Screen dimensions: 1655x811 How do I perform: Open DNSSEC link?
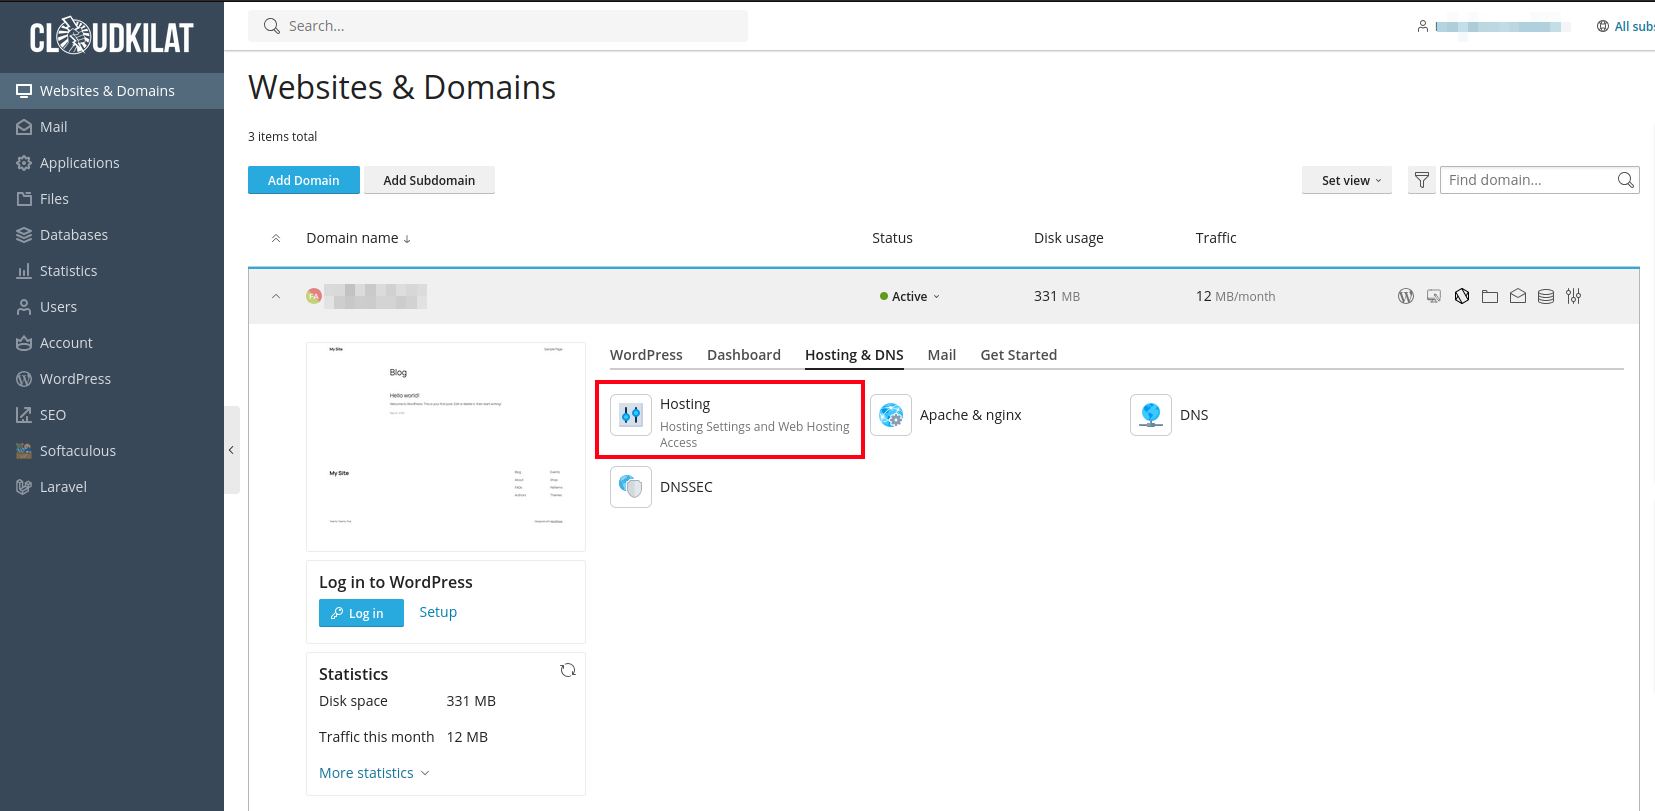coord(686,487)
